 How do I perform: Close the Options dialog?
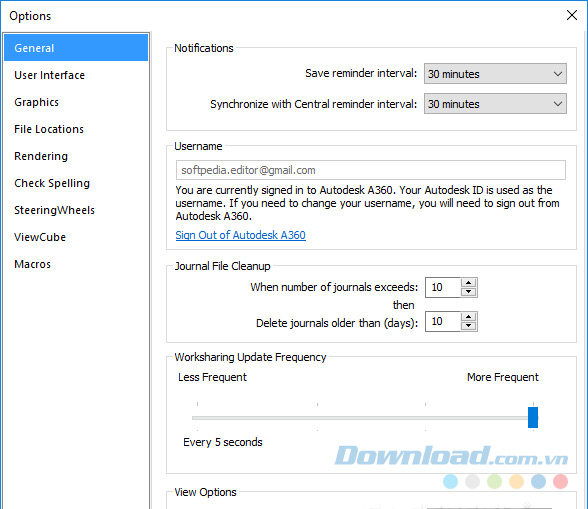coord(572,15)
